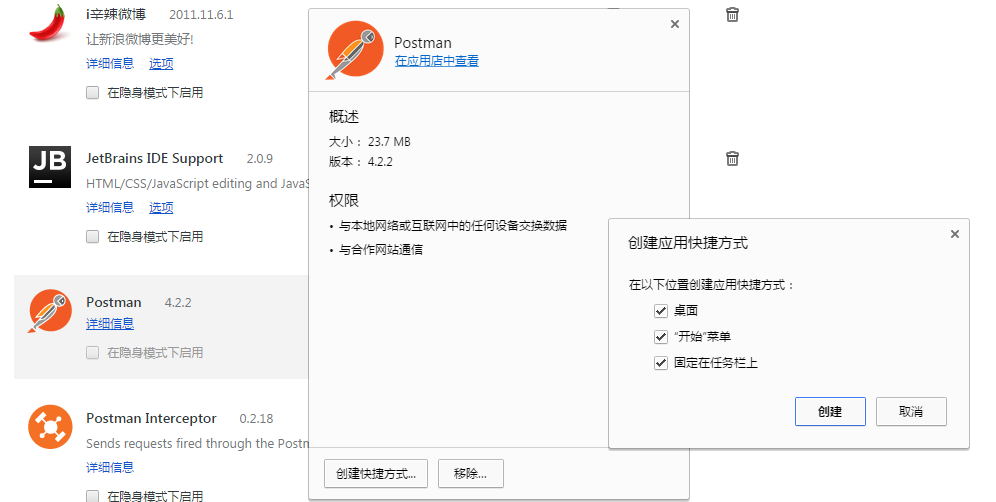Close the Postman details dialog
The image size is (996, 502).
(x=674, y=24)
